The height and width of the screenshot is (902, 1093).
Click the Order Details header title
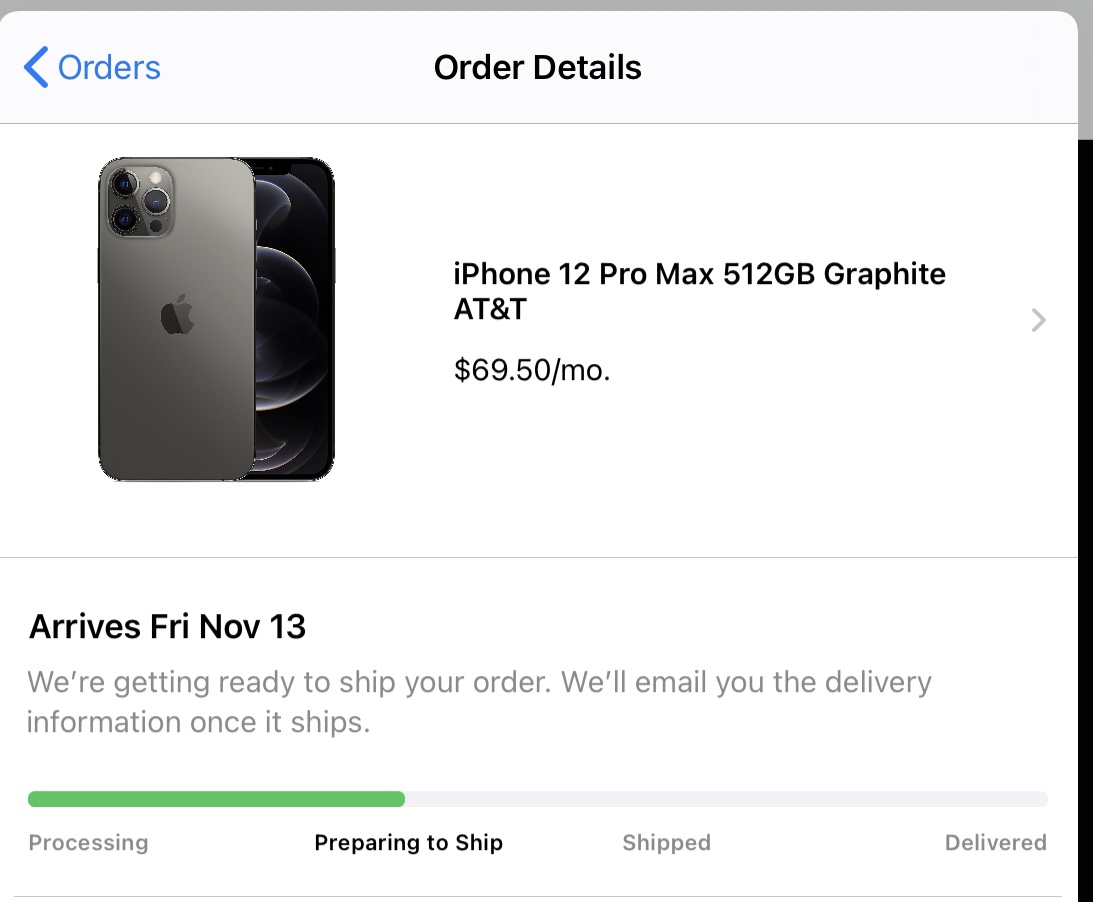pos(537,68)
